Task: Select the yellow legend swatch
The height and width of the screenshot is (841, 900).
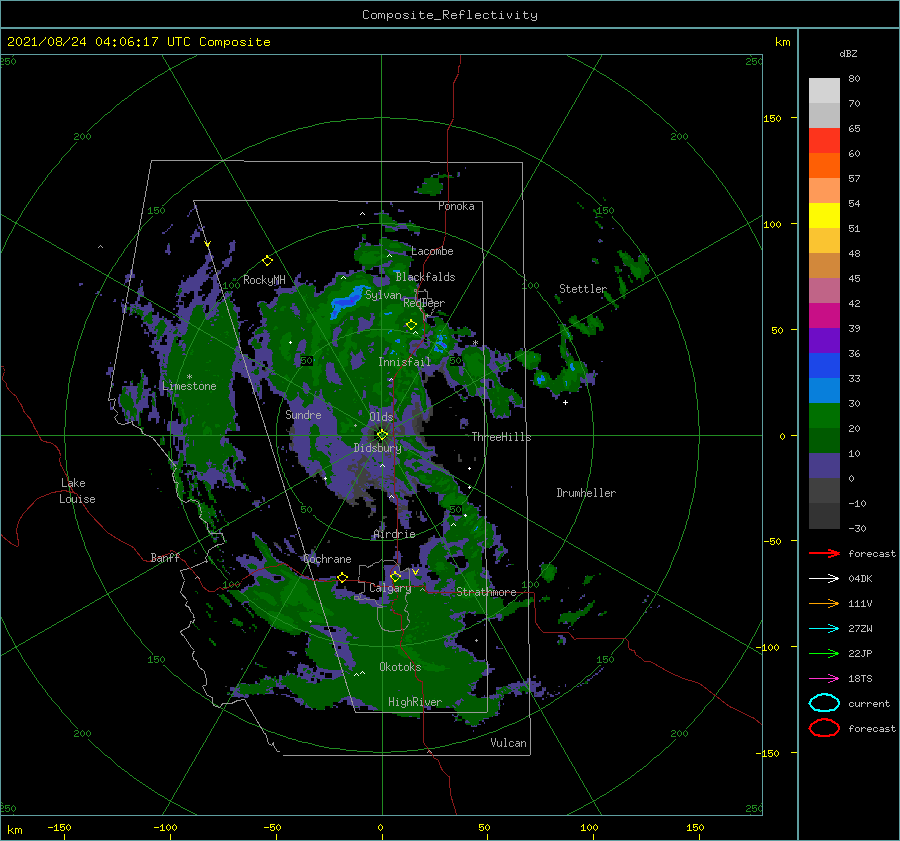Action: click(824, 216)
